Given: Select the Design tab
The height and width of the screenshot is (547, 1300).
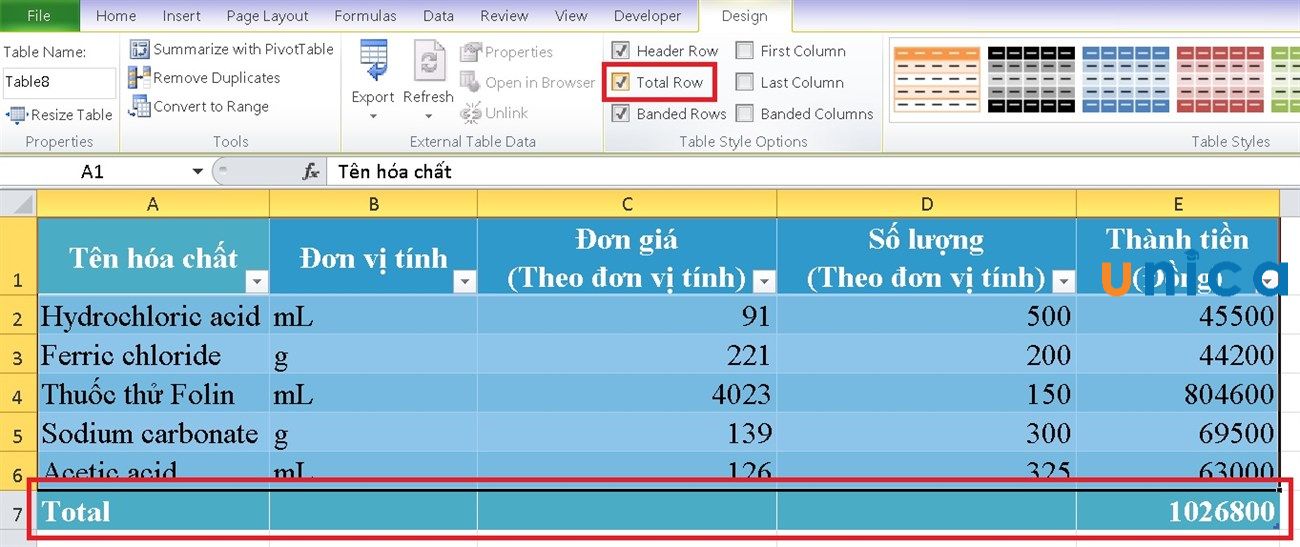Looking at the screenshot, I should pos(744,16).
